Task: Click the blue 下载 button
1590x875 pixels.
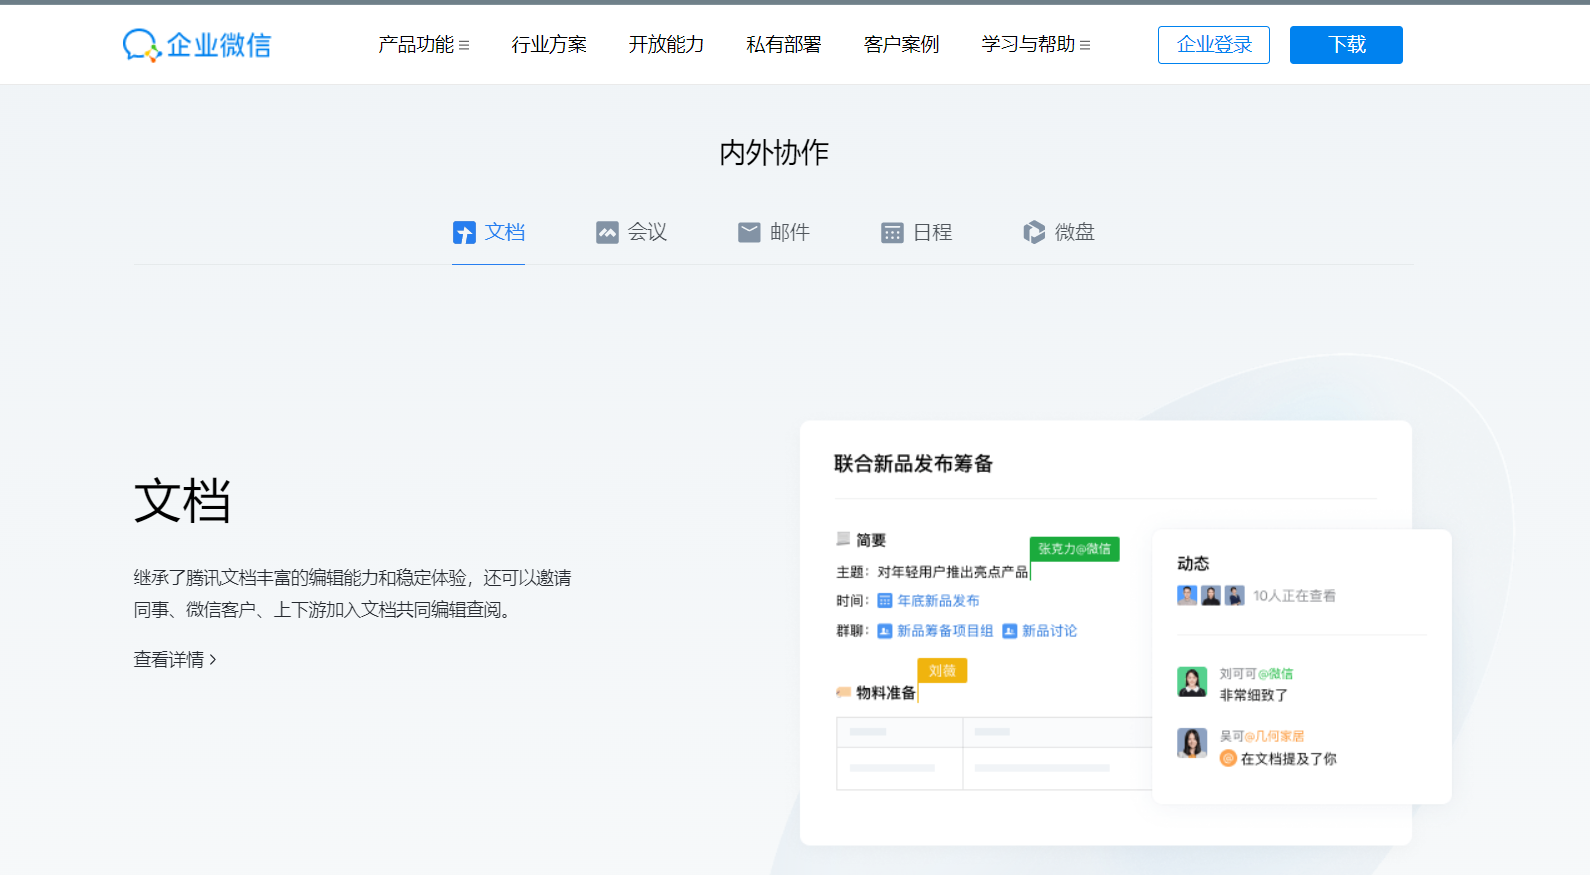Action: pos(1346,45)
